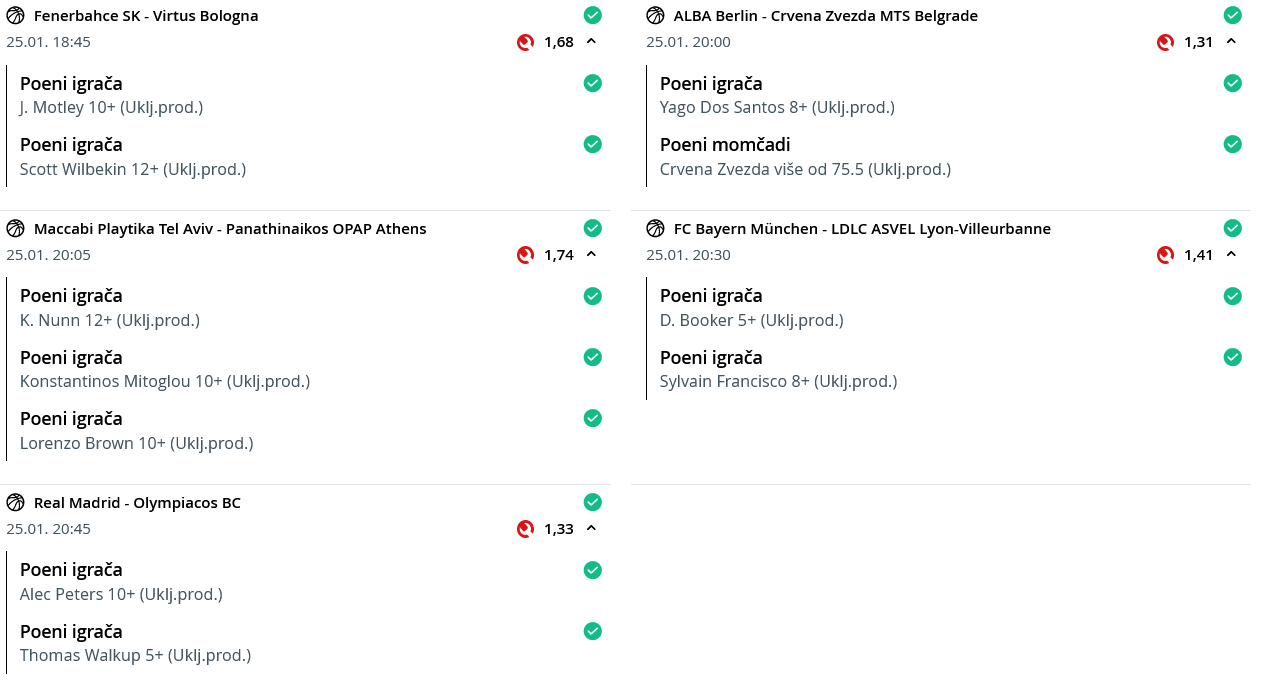Select the K. Nunn 12+ player points bet

coord(110,320)
